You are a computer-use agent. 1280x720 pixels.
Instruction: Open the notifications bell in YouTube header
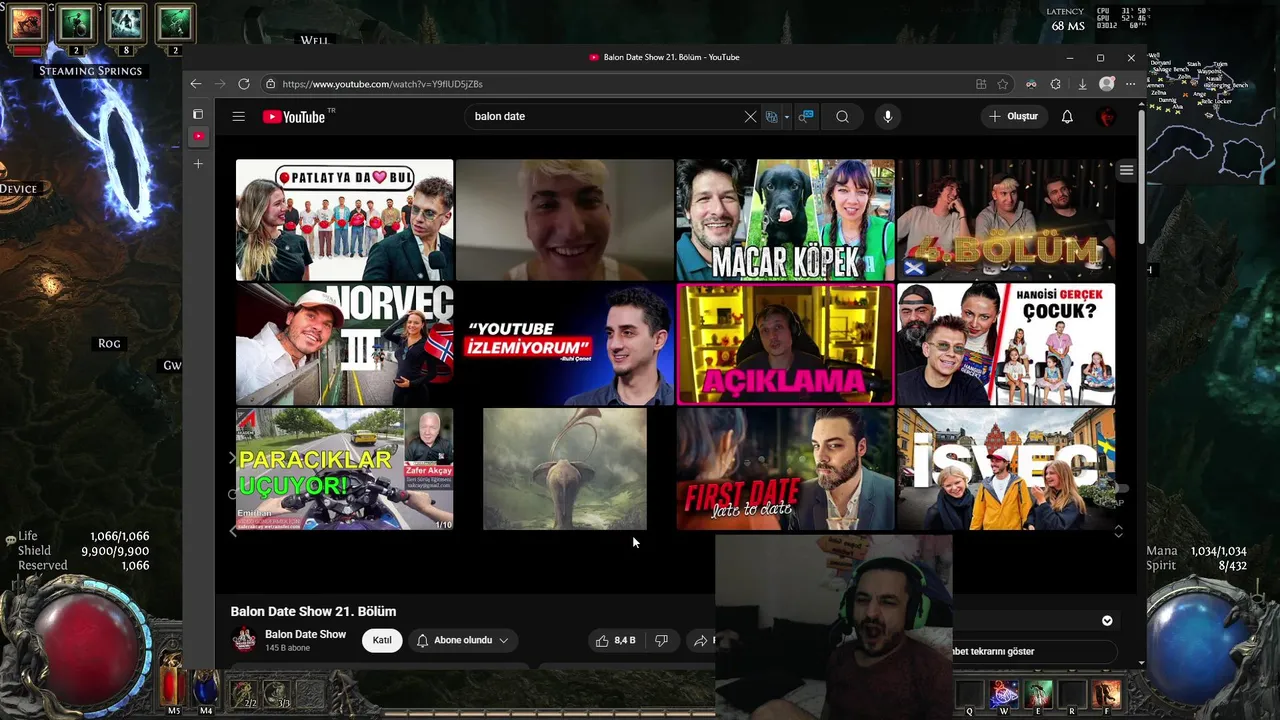(1067, 116)
